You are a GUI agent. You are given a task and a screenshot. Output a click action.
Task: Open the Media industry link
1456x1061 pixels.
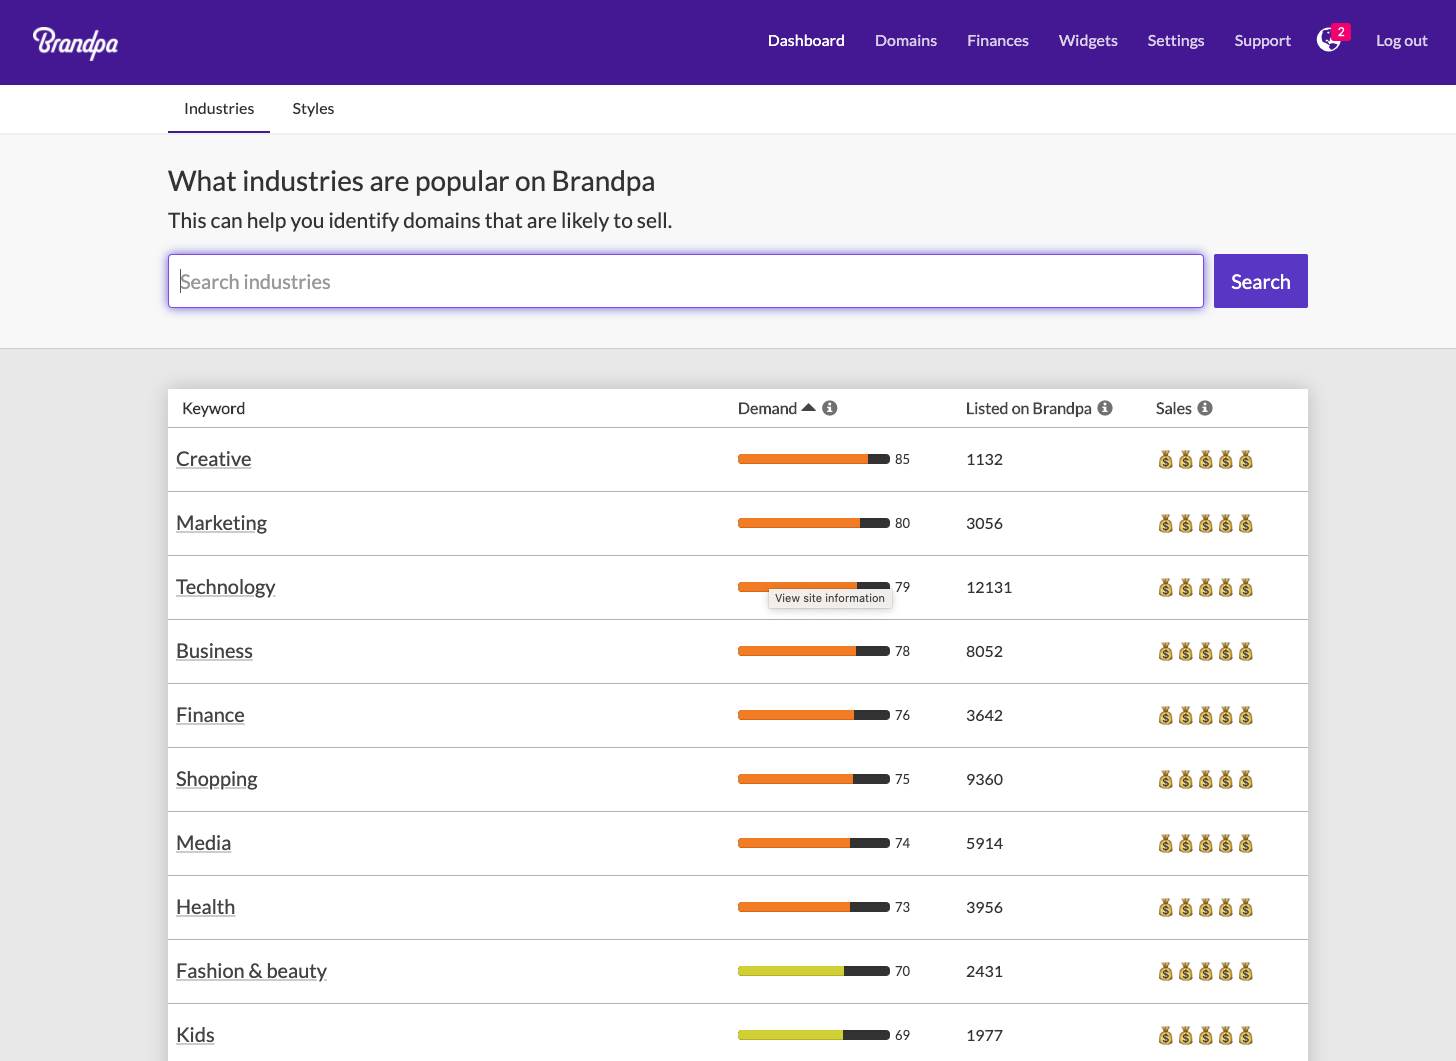(204, 843)
